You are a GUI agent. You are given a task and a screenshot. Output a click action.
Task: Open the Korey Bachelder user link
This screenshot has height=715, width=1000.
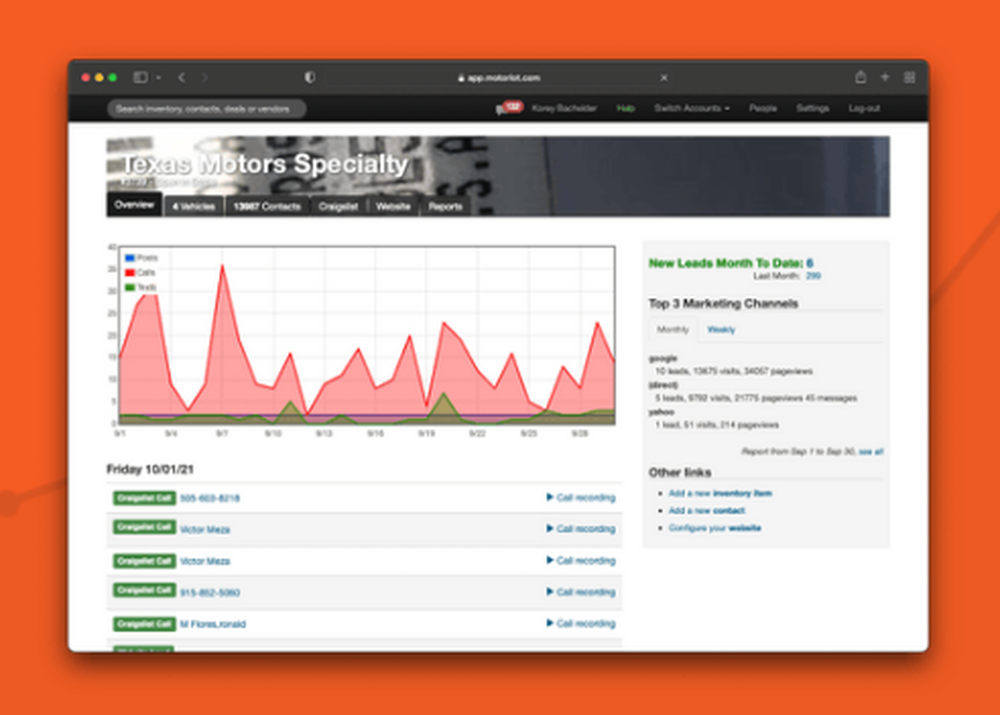pyautogui.click(x=564, y=108)
